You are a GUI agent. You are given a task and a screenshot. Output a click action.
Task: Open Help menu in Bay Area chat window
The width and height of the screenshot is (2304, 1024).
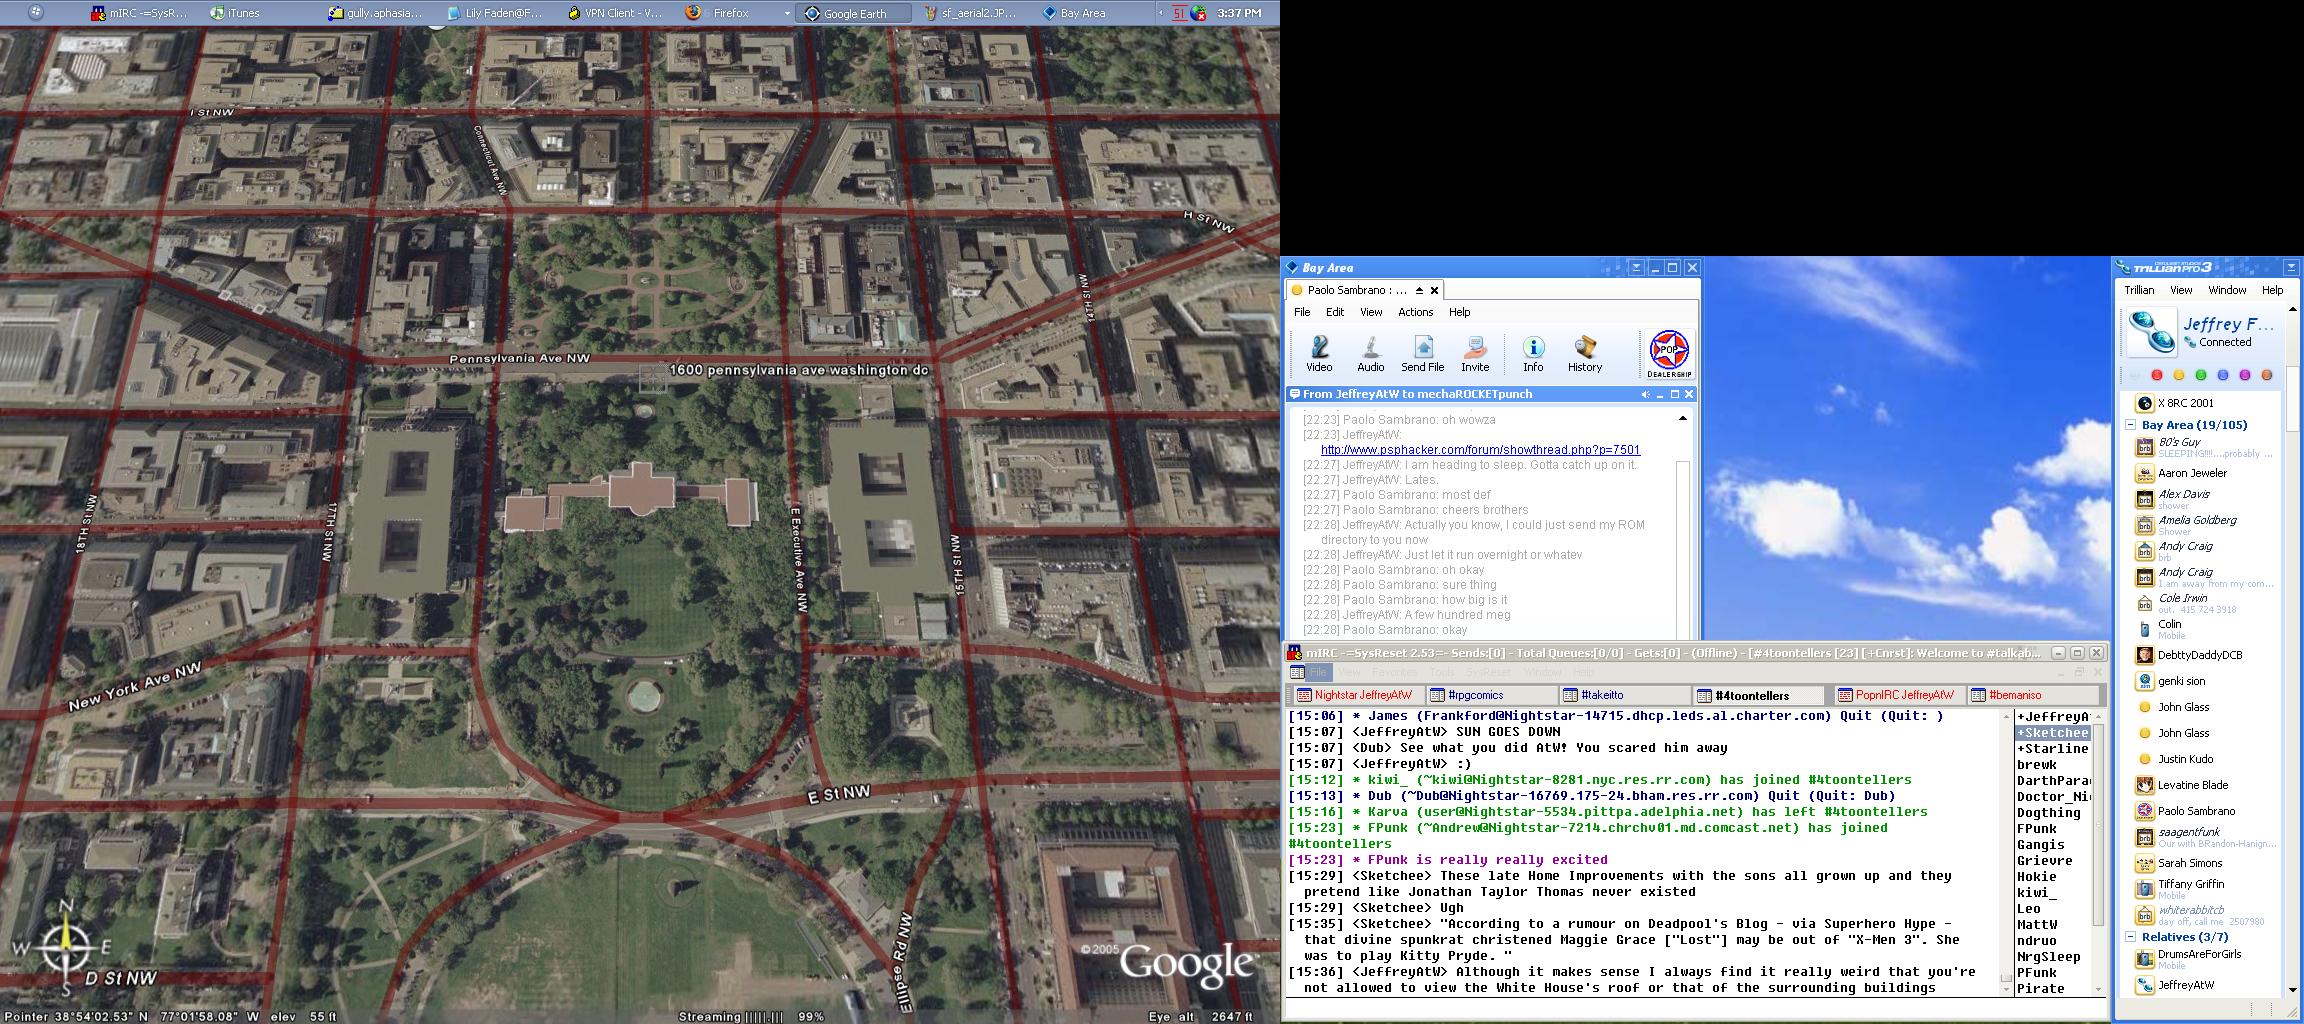(1460, 312)
